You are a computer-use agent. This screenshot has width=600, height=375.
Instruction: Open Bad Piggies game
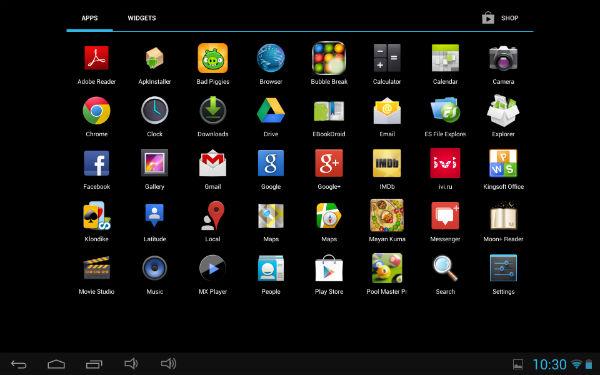[213, 58]
